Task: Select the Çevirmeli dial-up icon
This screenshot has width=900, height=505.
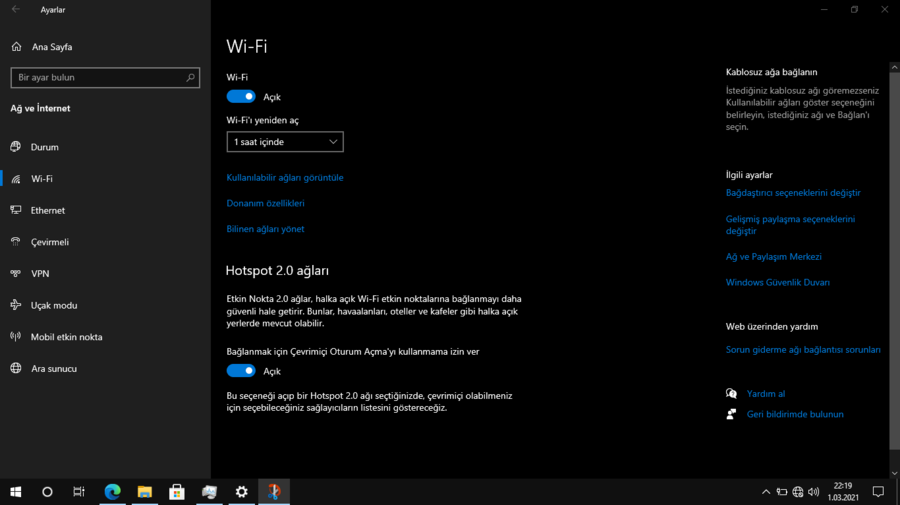Action: [x=15, y=242]
